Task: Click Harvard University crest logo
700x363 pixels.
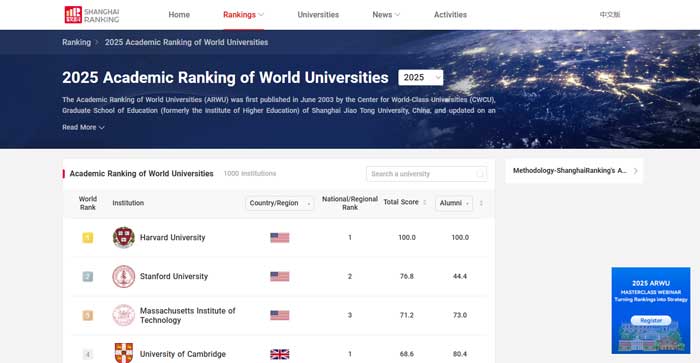Action: click(124, 238)
